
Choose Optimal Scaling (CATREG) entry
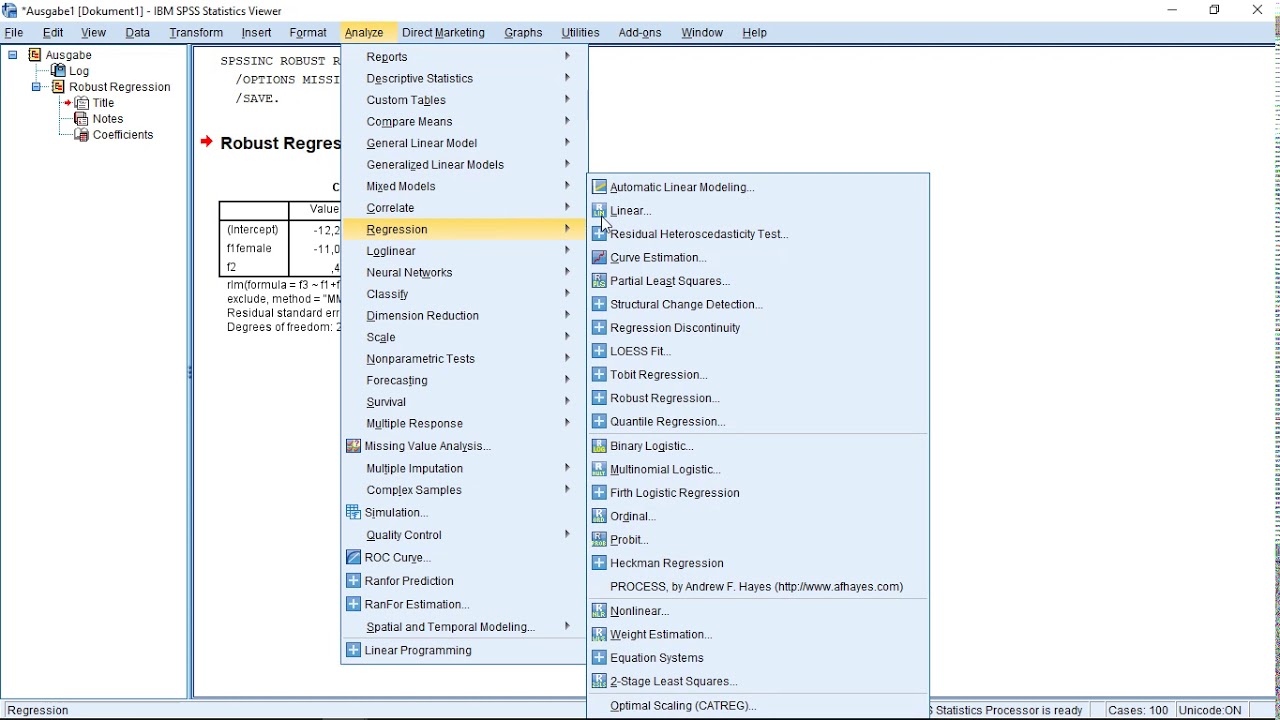pyautogui.click(x=684, y=707)
